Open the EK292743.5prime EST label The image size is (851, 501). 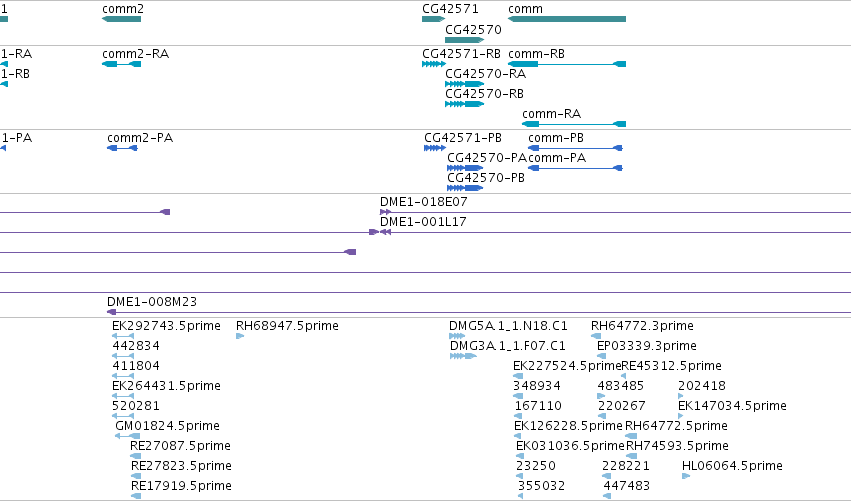tap(166, 326)
